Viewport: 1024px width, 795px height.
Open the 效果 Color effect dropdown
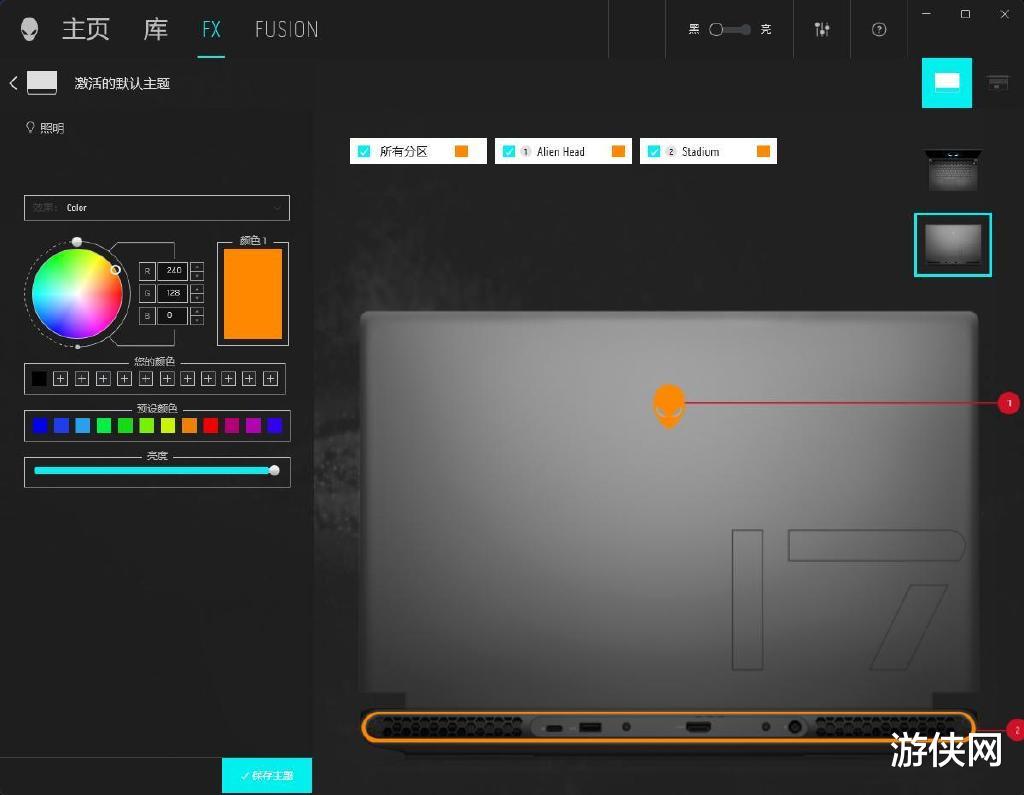(x=157, y=208)
